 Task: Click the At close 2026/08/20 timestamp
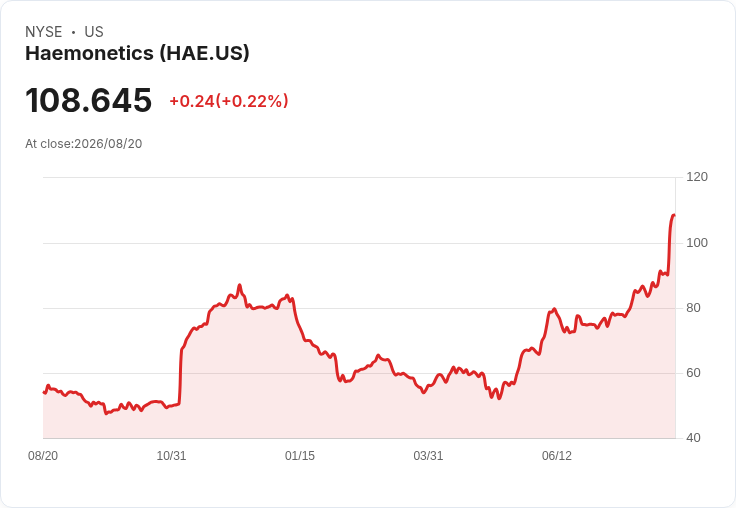pyautogui.click(x=84, y=144)
